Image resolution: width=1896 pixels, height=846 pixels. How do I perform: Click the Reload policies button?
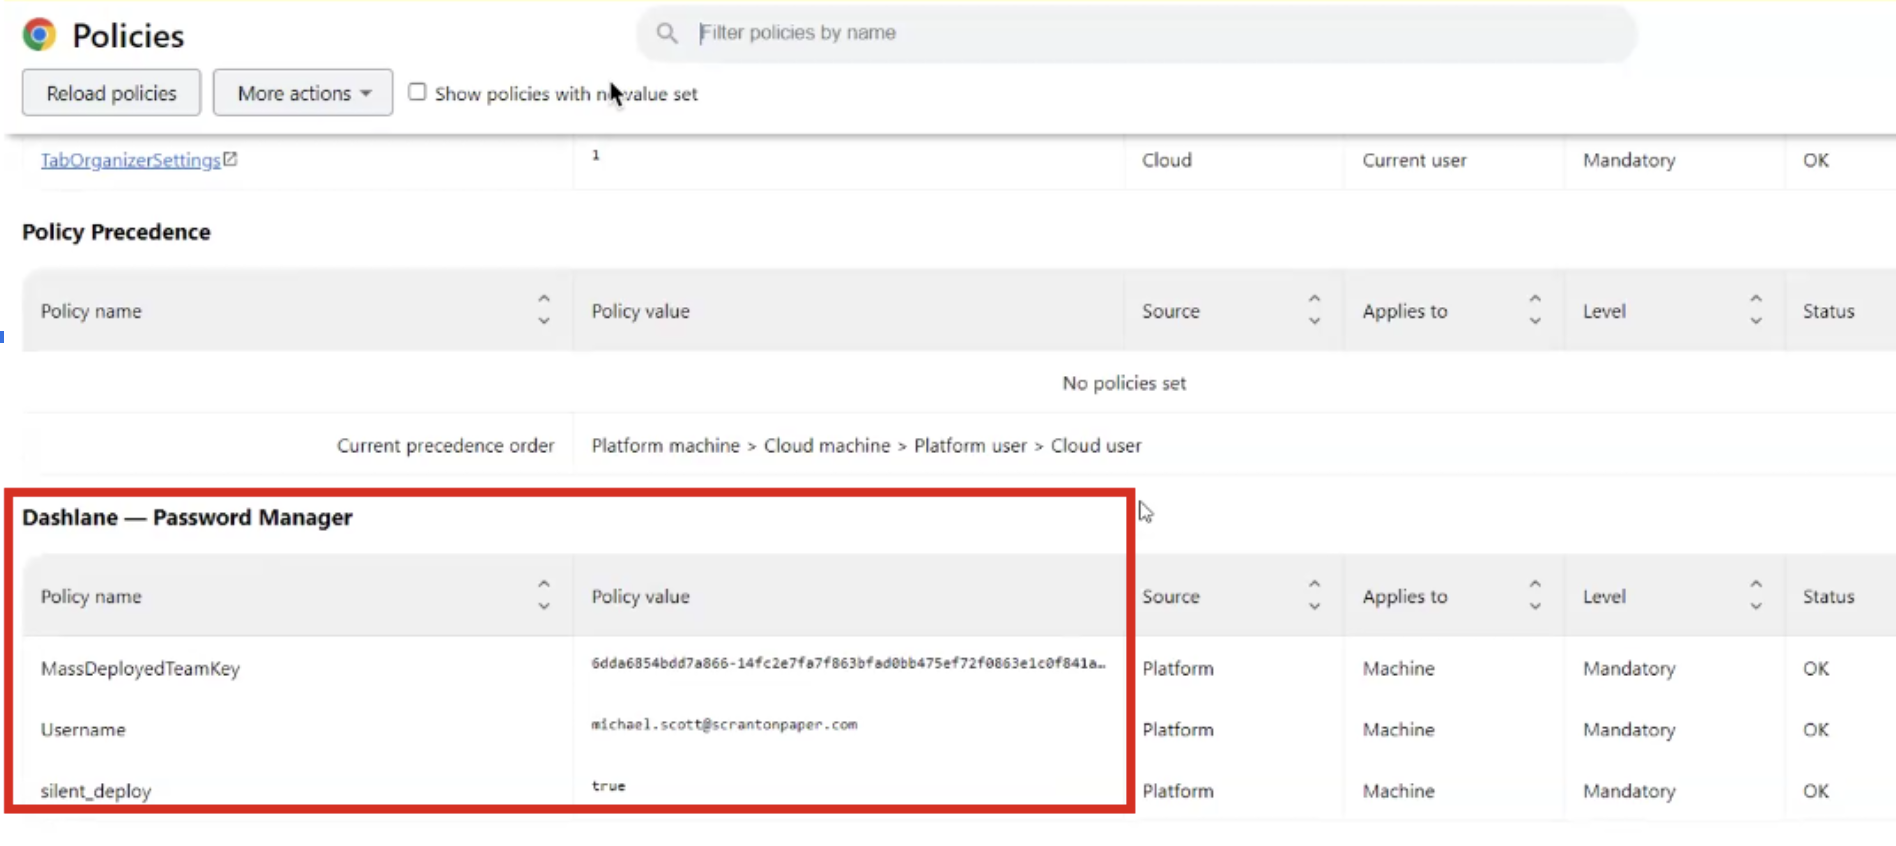111,93
